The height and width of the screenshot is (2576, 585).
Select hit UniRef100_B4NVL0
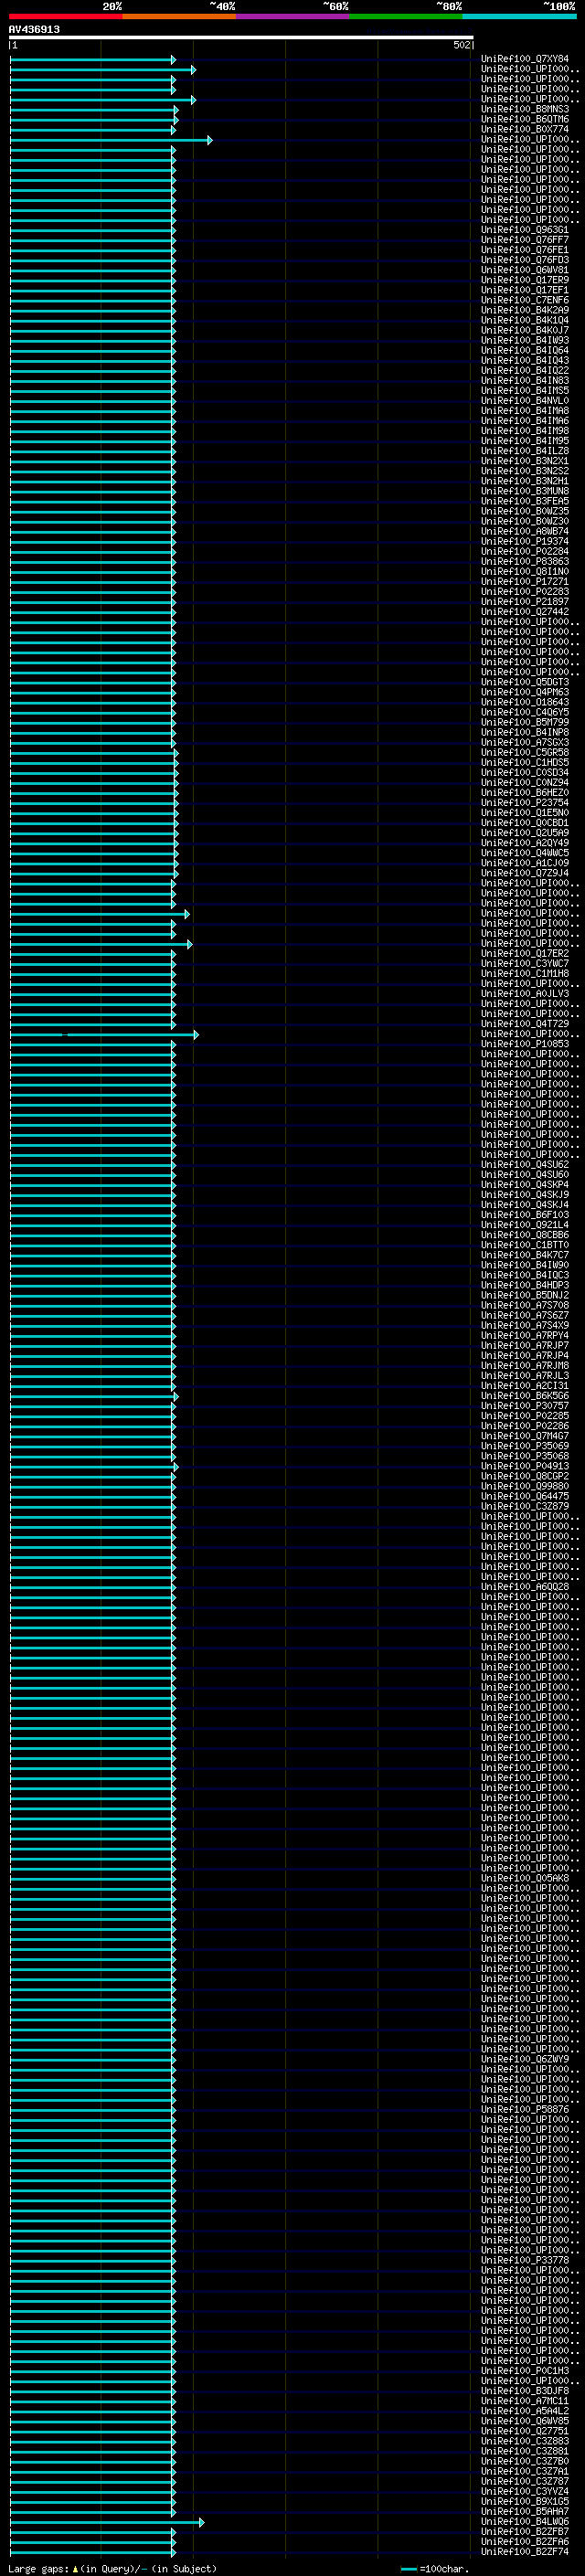pos(525,401)
